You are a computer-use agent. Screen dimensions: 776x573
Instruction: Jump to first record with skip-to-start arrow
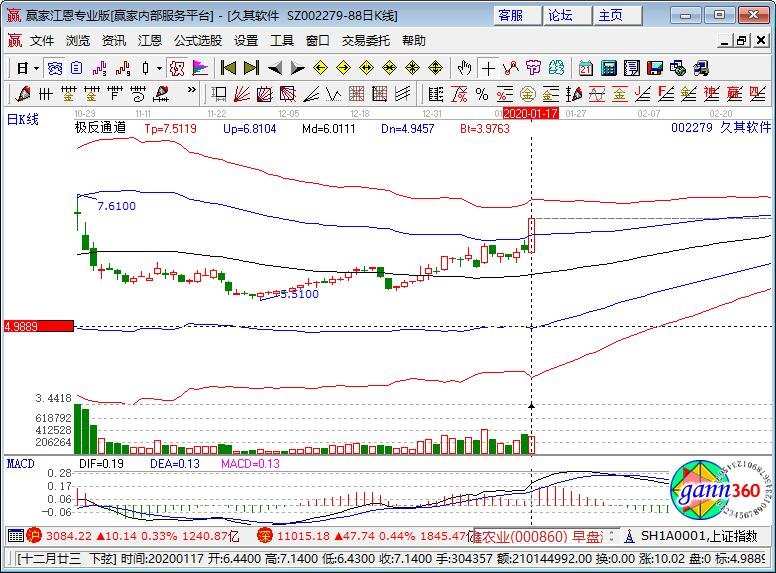click(x=228, y=68)
